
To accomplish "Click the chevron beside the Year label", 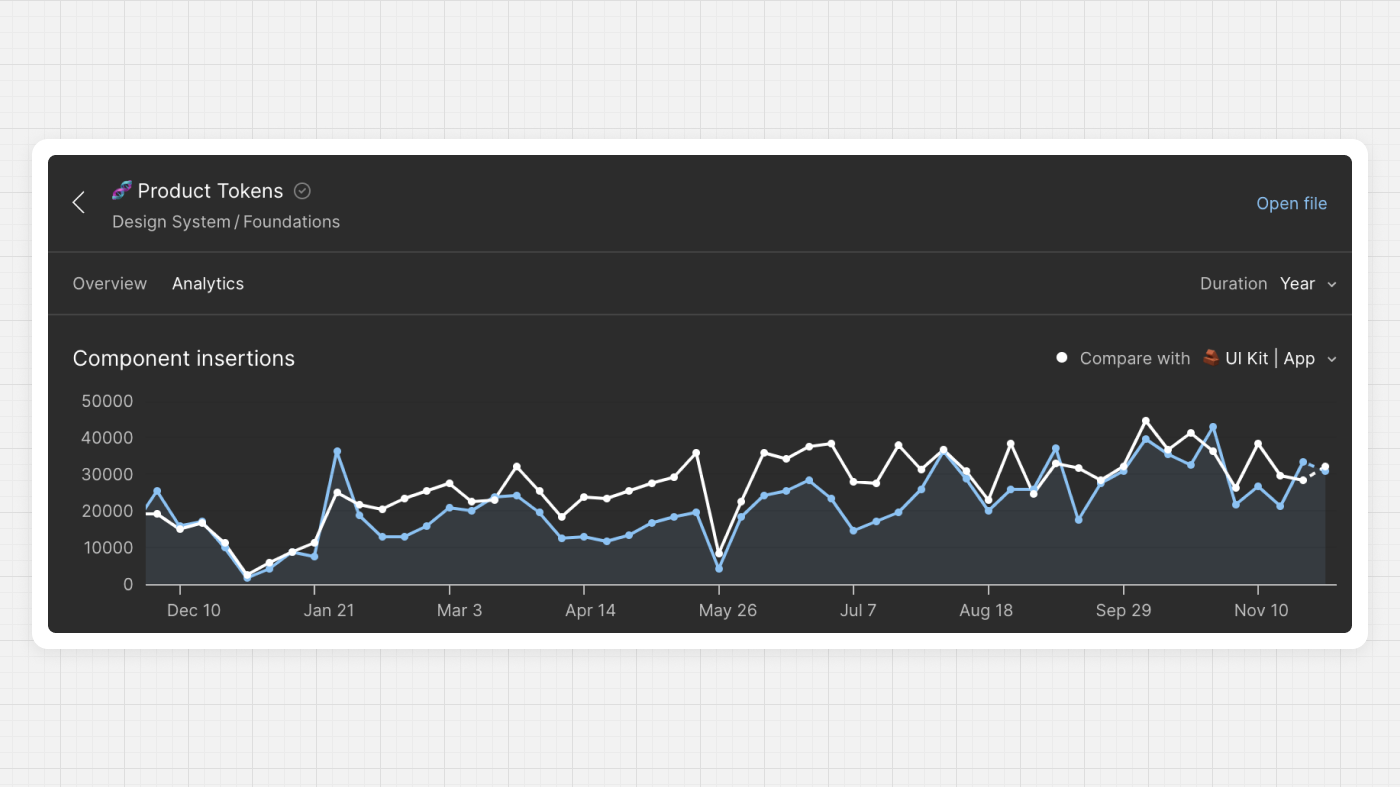I will [x=1332, y=284].
